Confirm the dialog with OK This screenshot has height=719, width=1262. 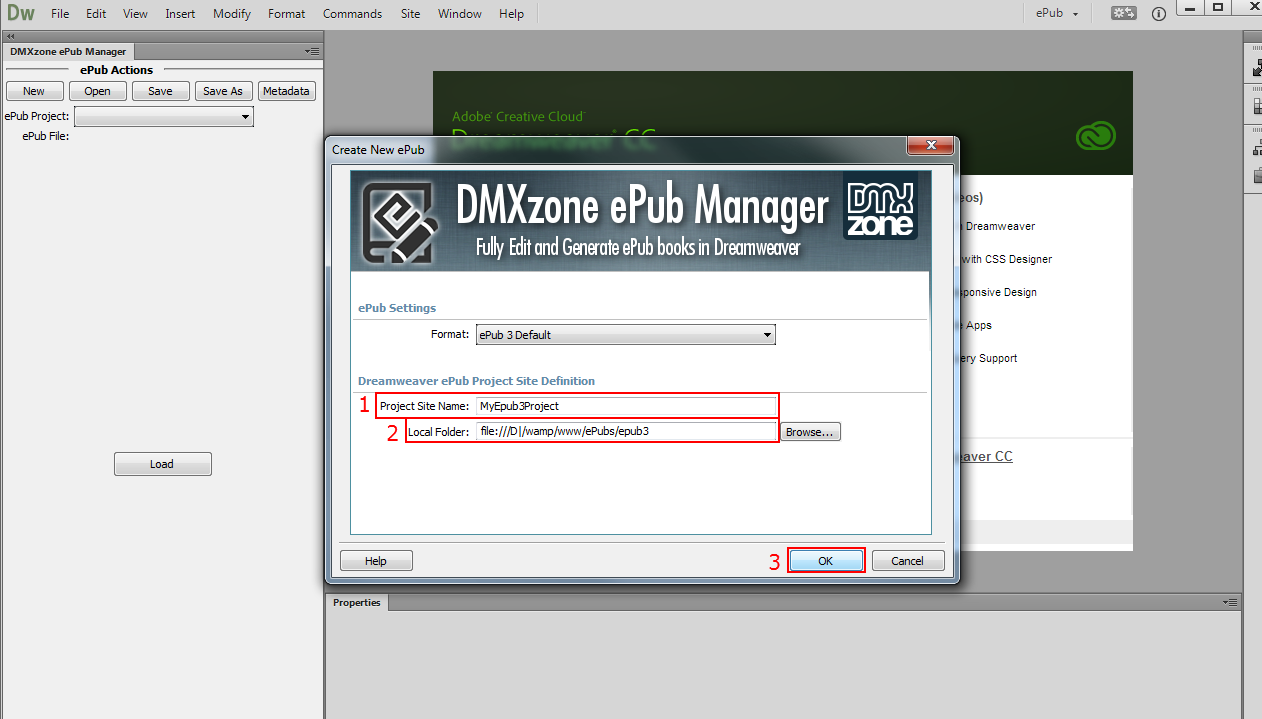826,561
